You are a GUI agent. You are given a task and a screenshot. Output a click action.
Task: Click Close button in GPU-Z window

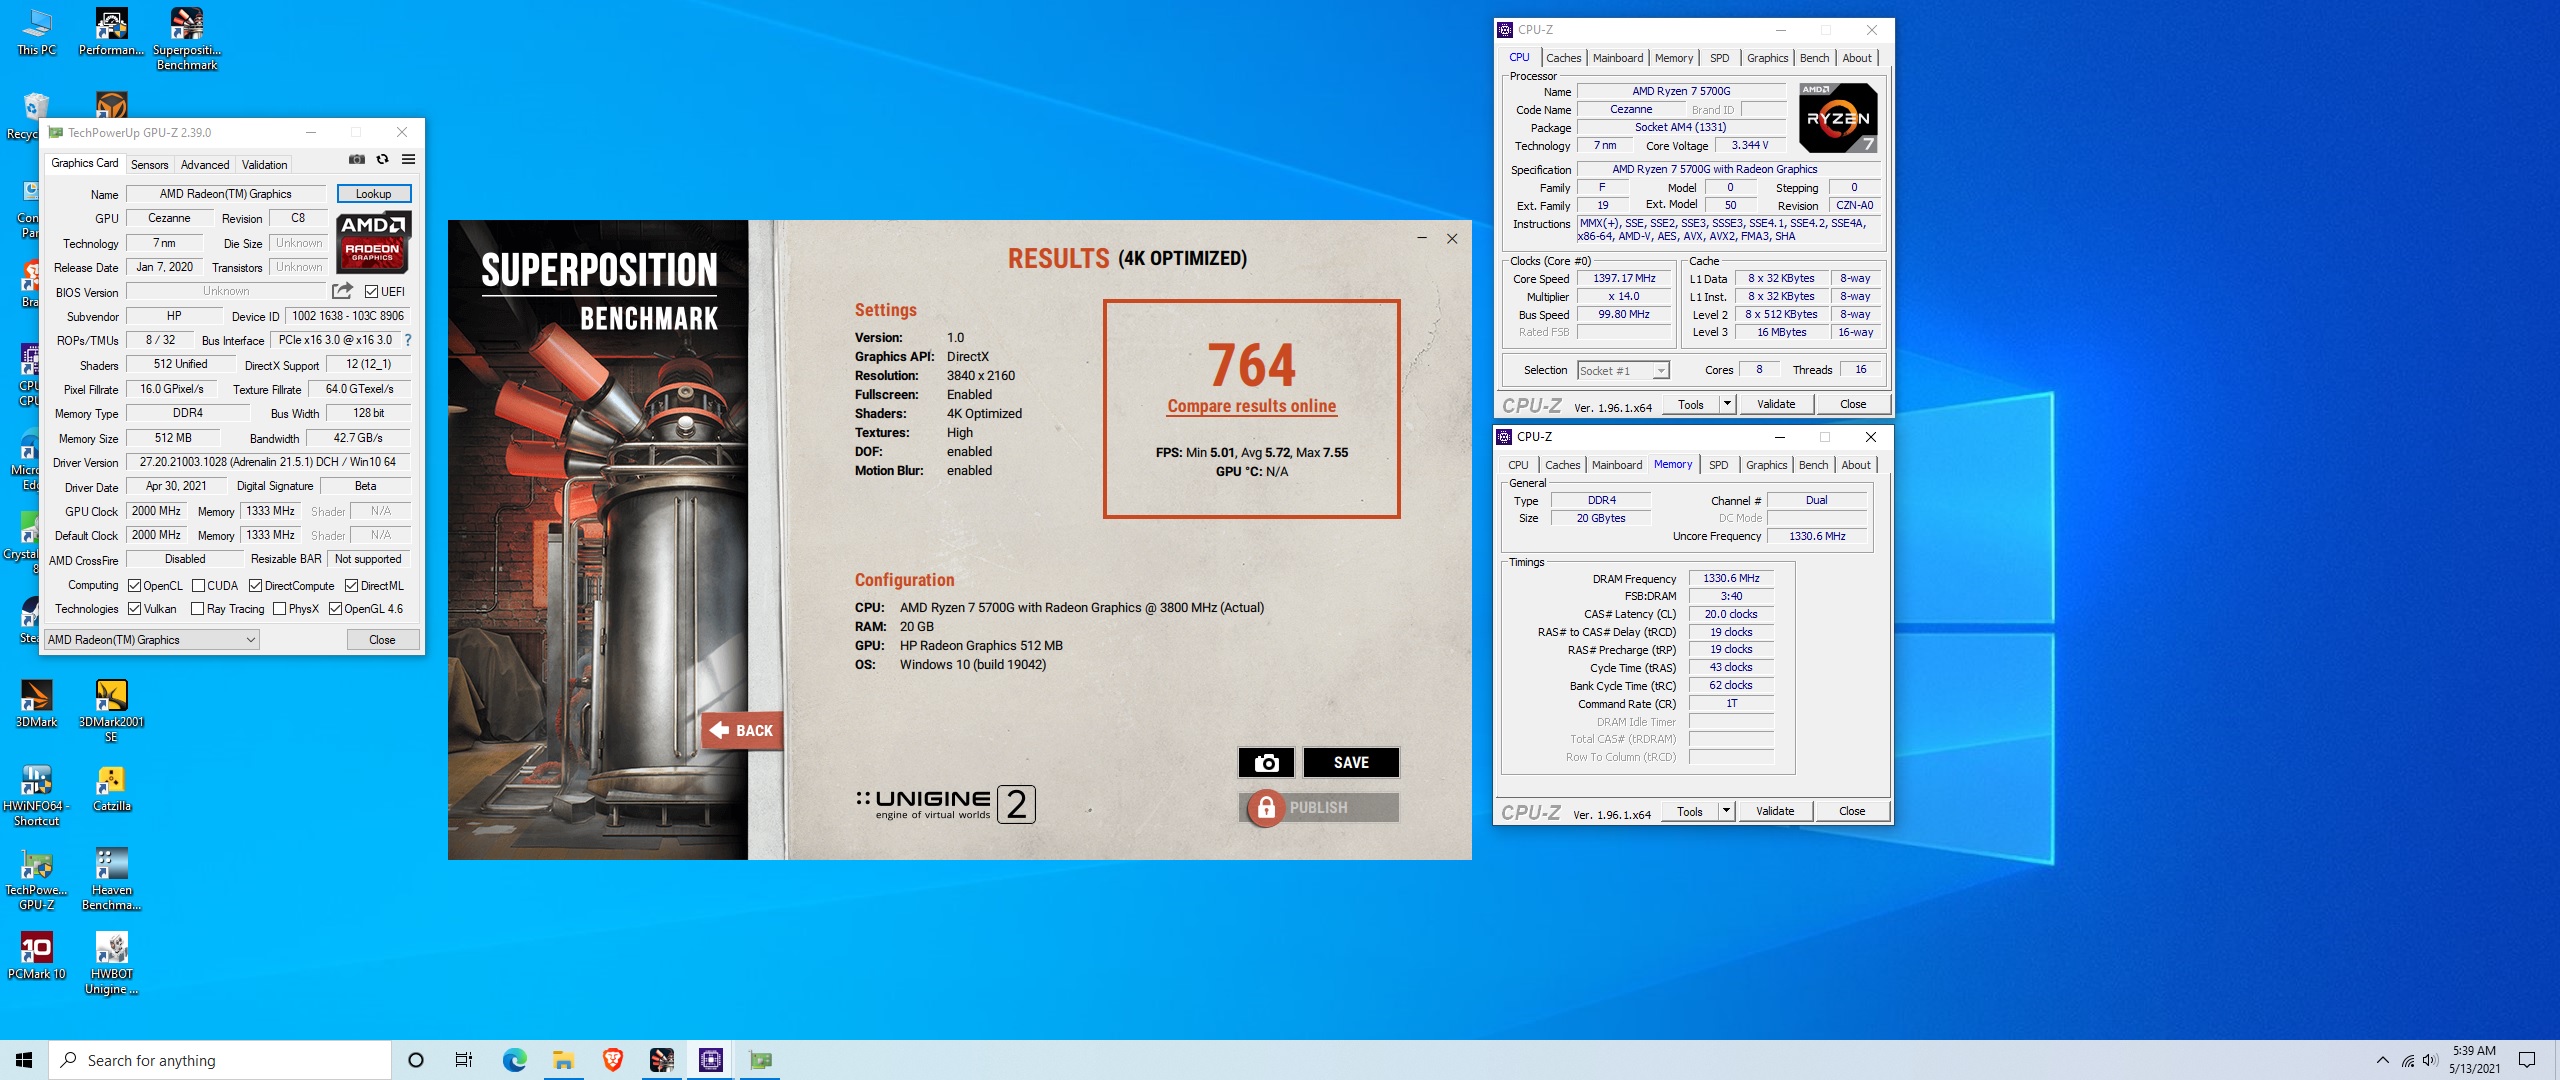(382, 640)
